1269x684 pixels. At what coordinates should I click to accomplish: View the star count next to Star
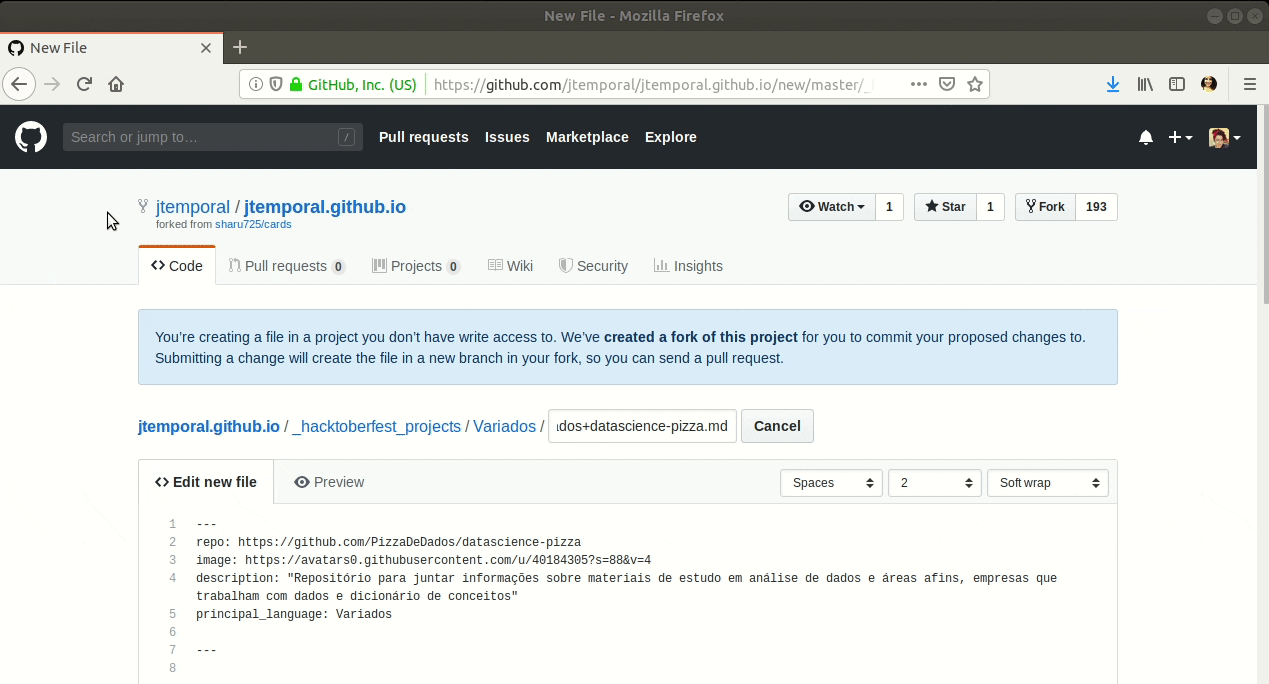pyautogui.click(x=990, y=207)
